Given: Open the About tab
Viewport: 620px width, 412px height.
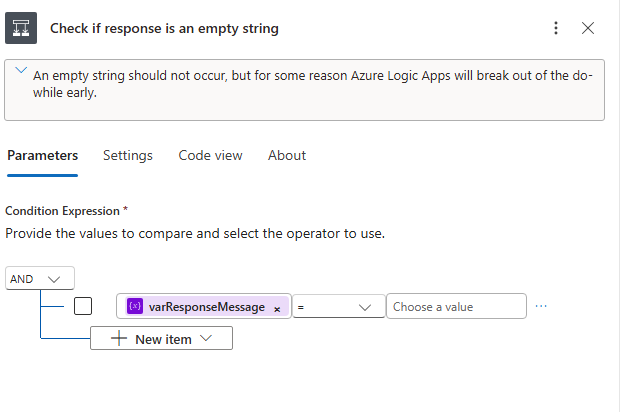Looking at the screenshot, I should (x=287, y=155).
